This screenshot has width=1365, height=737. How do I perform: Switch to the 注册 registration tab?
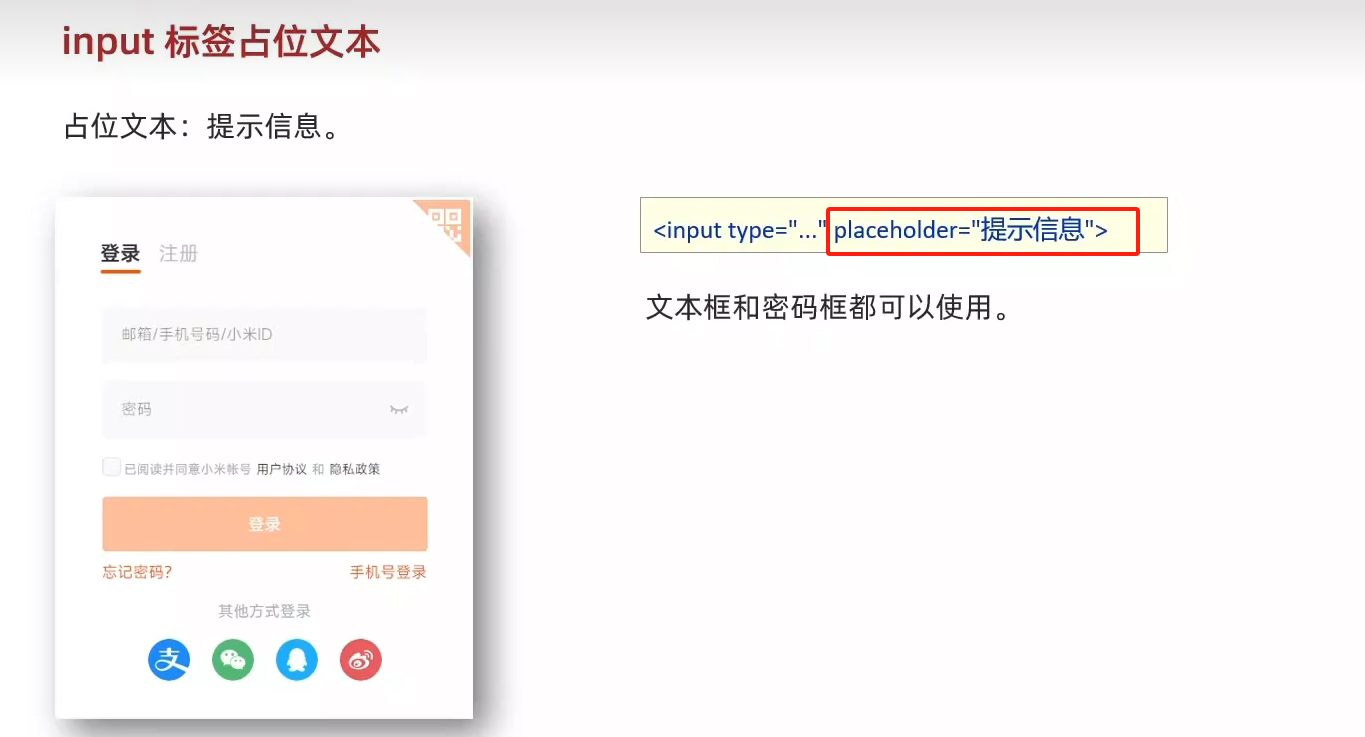(178, 254)
